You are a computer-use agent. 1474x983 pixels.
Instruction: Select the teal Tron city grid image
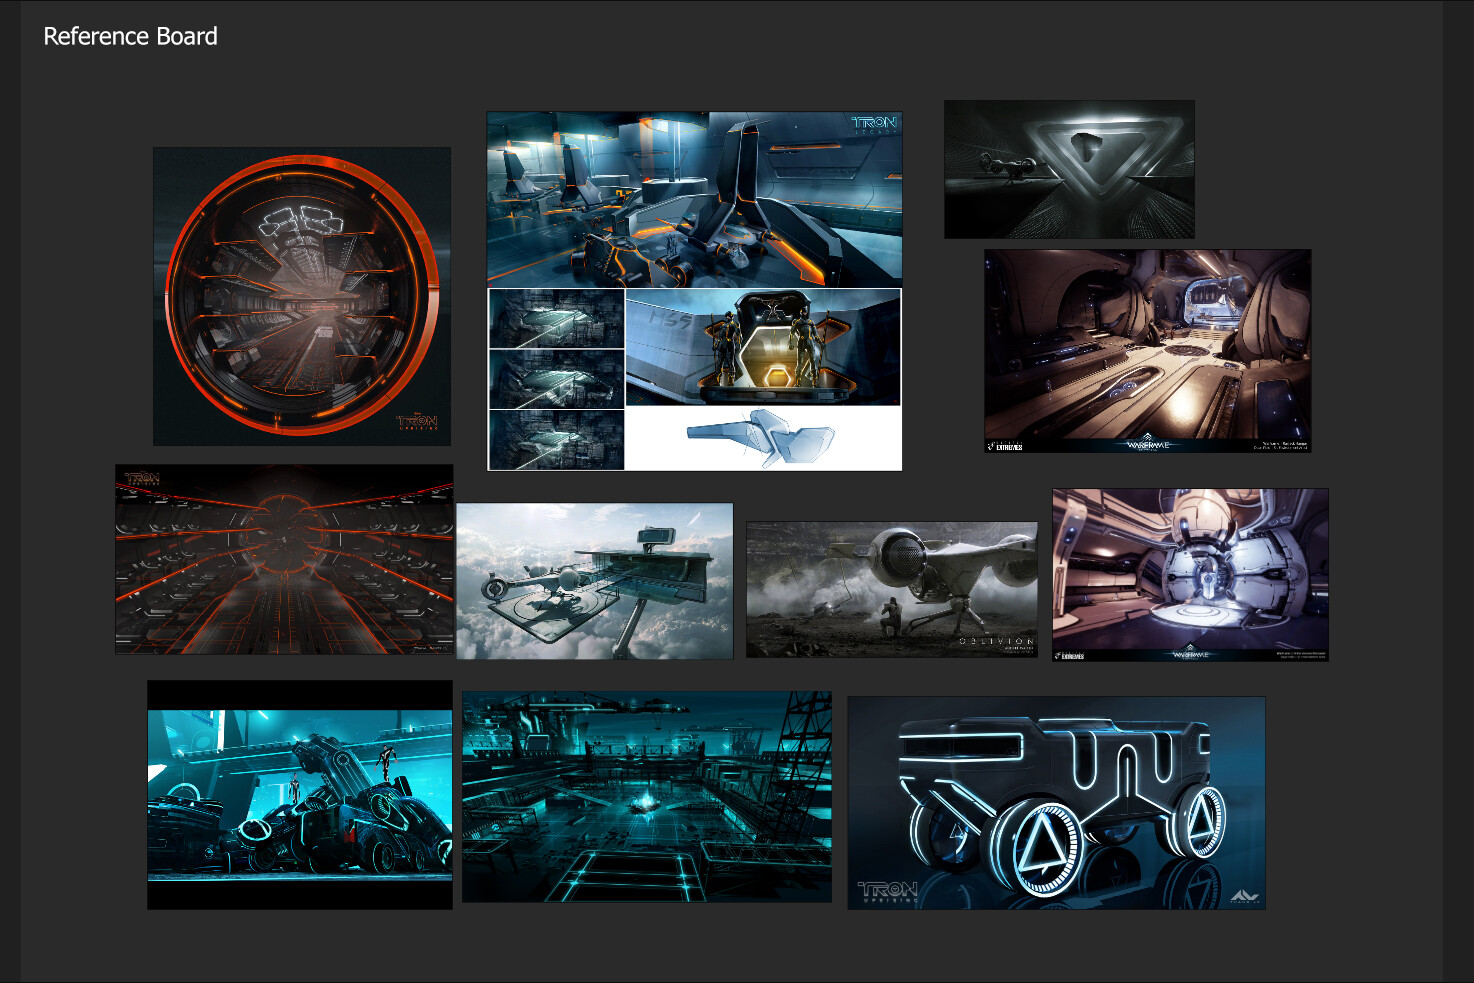[x=647, y=796]
